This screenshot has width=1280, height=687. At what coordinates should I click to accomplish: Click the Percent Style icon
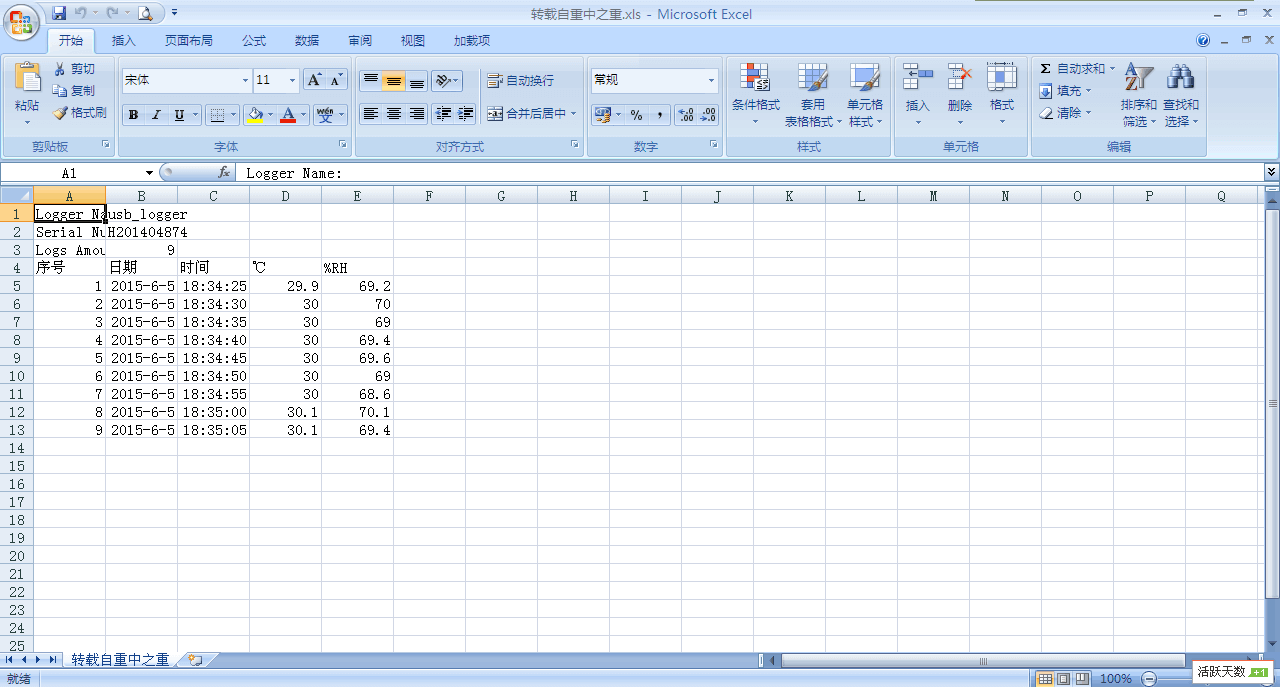(636, 115)
